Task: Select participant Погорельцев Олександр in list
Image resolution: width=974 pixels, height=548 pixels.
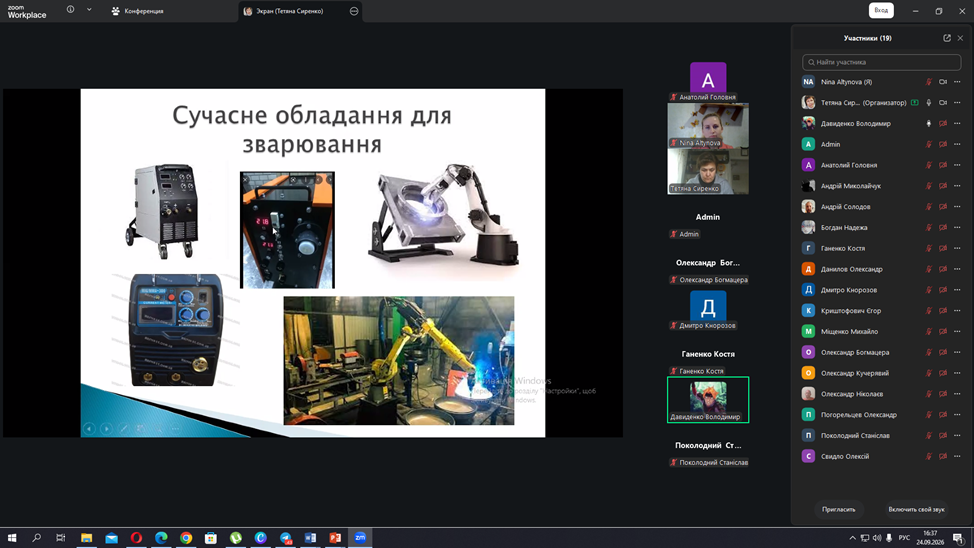Action: click(881, 415)
